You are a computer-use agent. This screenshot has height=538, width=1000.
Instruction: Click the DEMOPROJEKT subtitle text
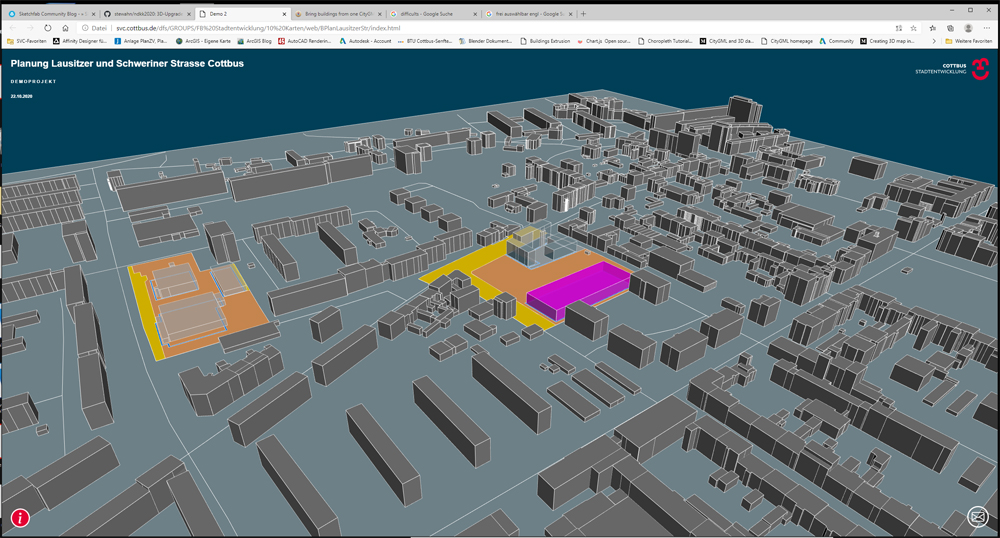[x=33, y=82]
